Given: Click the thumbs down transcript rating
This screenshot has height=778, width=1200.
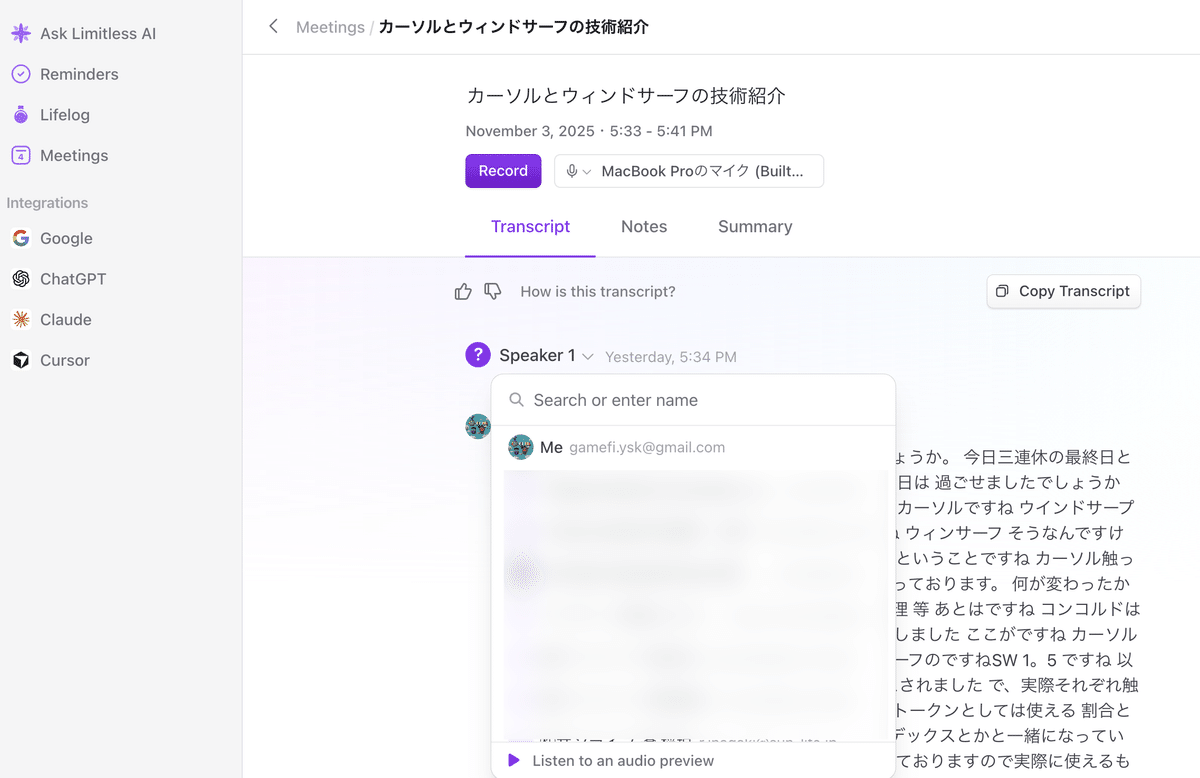Looking at the screenshot, I should 493,291.
